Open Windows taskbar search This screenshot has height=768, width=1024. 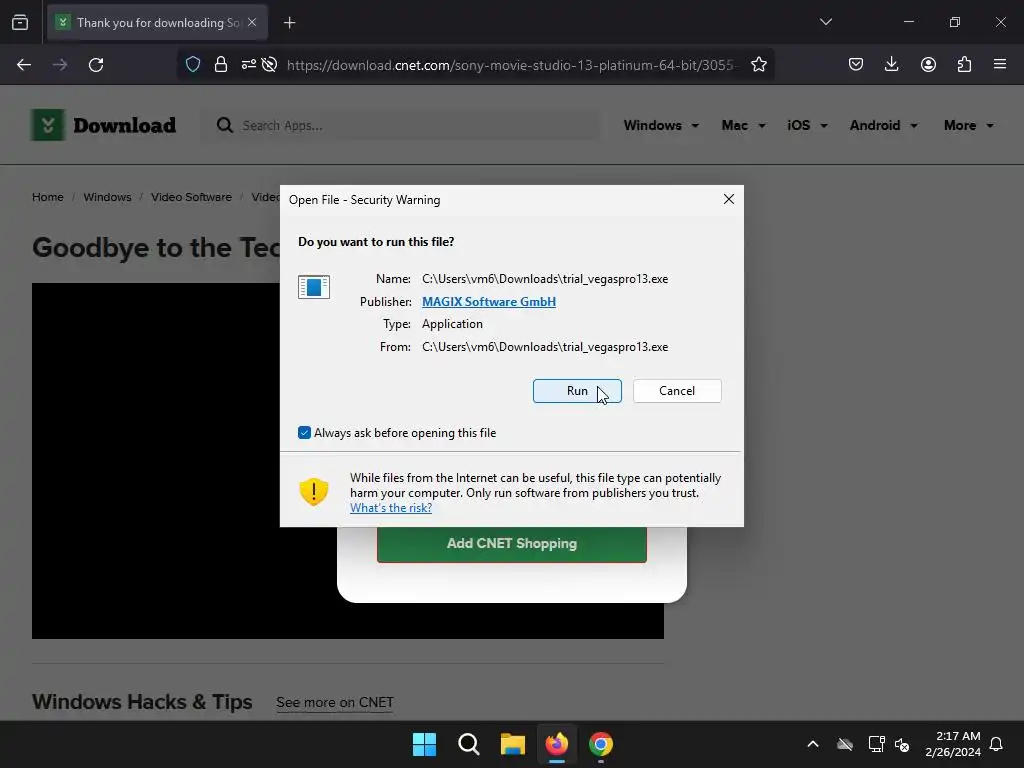468,744
